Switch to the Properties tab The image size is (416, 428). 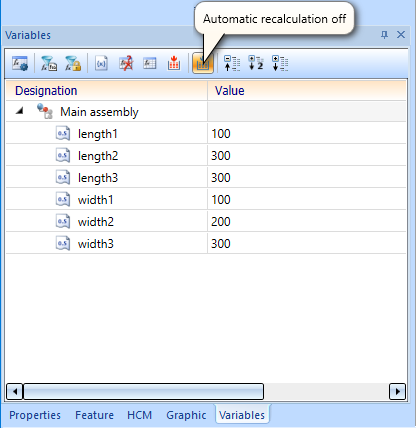pyautogui.click(x=35, y=415)
